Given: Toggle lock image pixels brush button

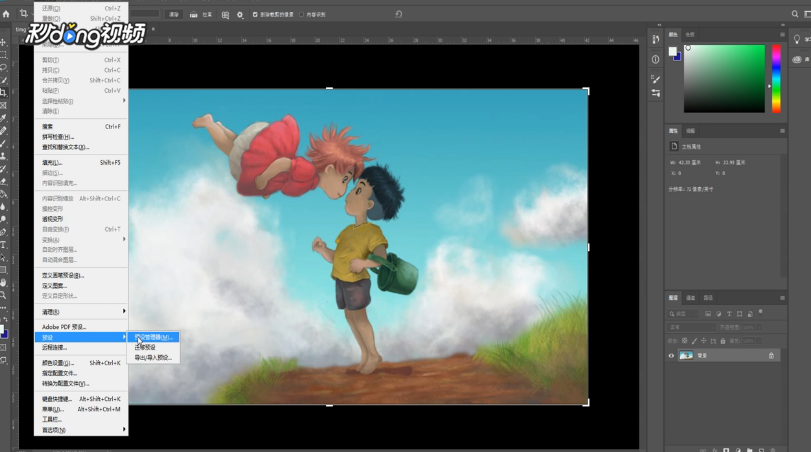Looking at the screenshot, I should click(695, 341).
